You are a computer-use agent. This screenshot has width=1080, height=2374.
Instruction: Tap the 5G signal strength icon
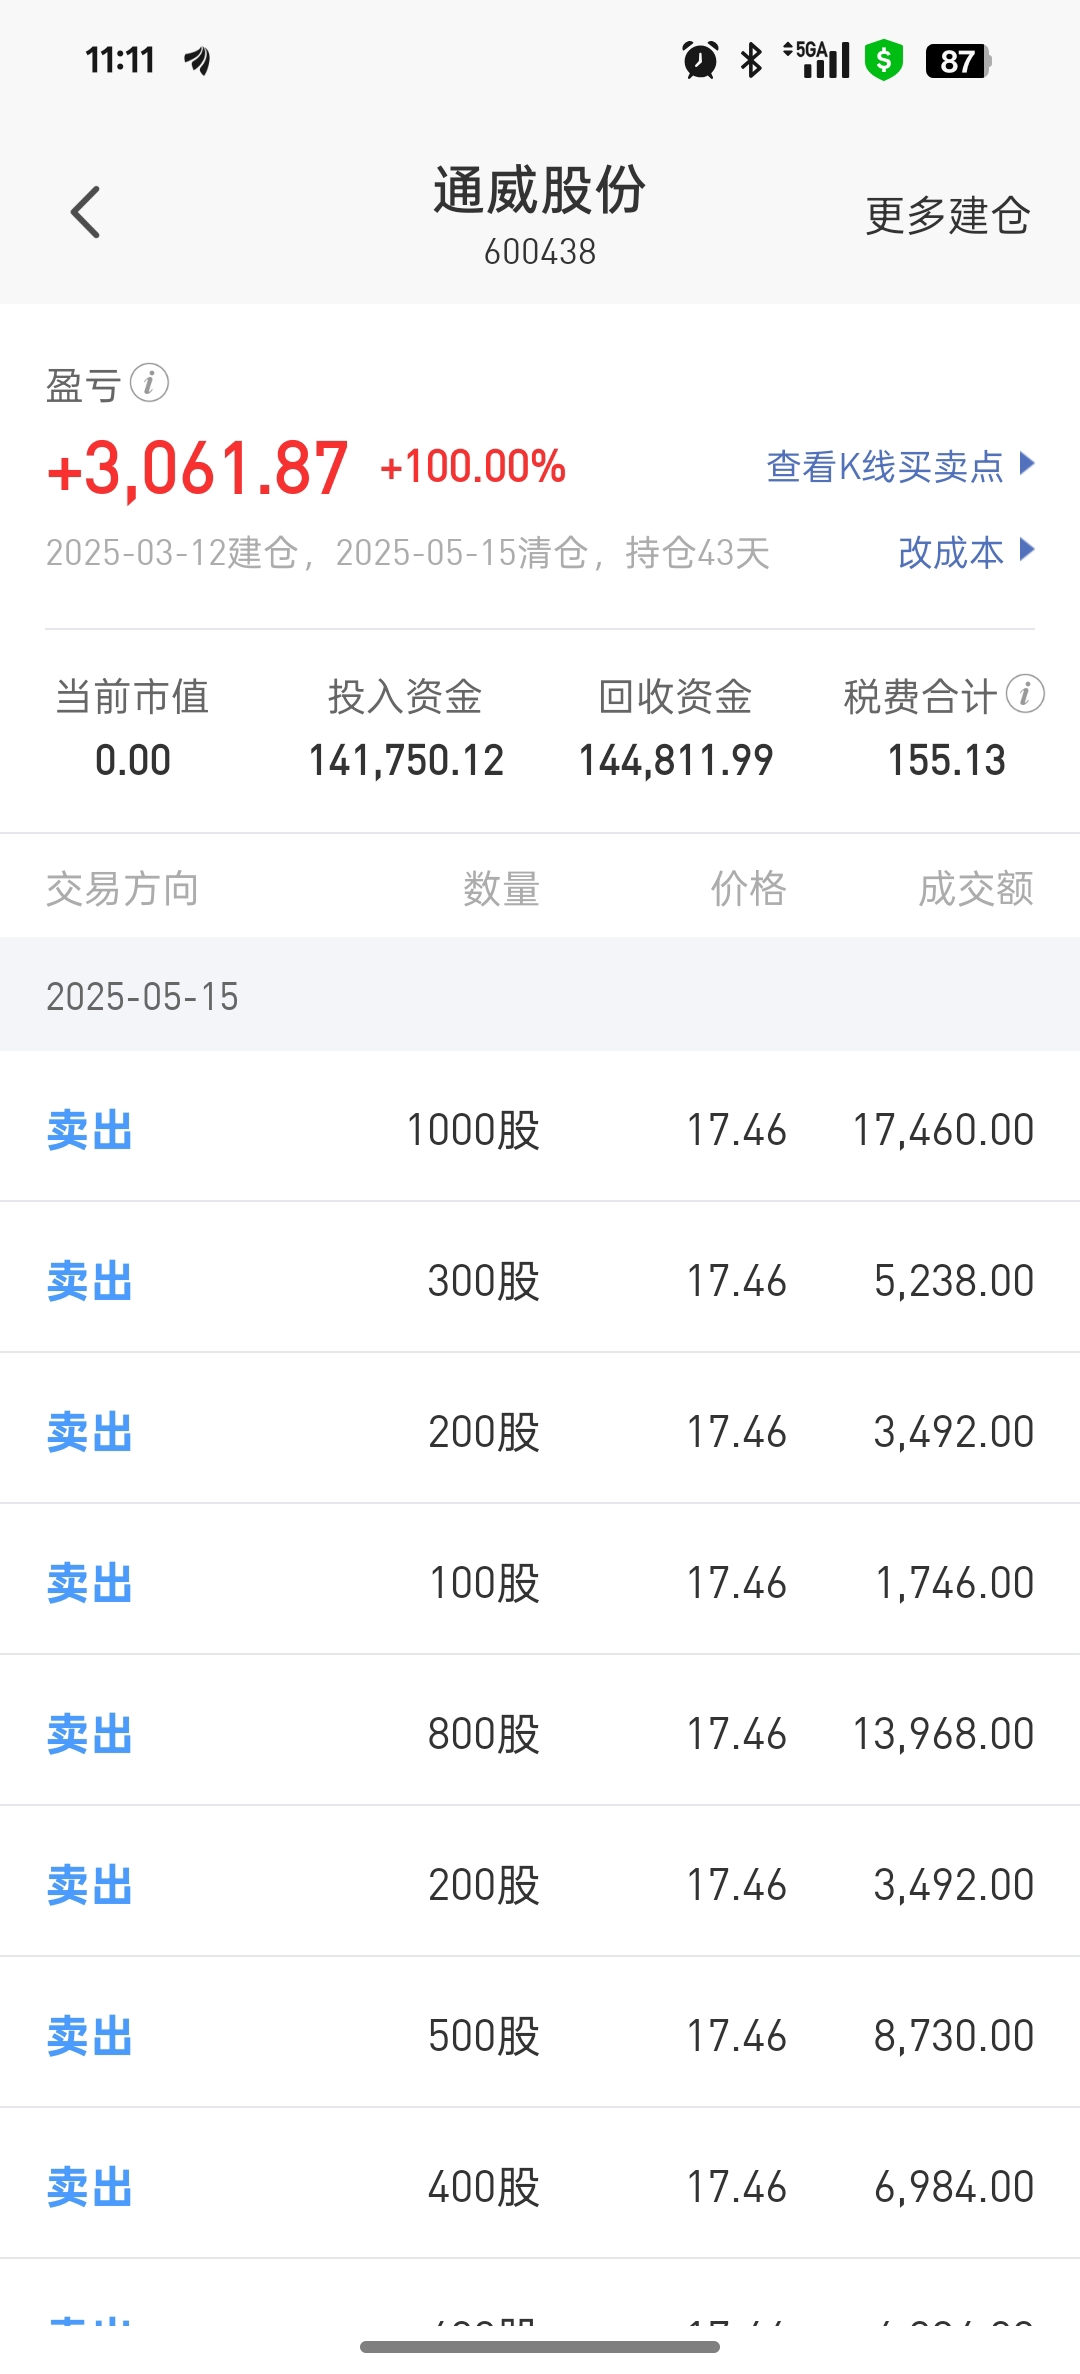(x=817, y=60)
